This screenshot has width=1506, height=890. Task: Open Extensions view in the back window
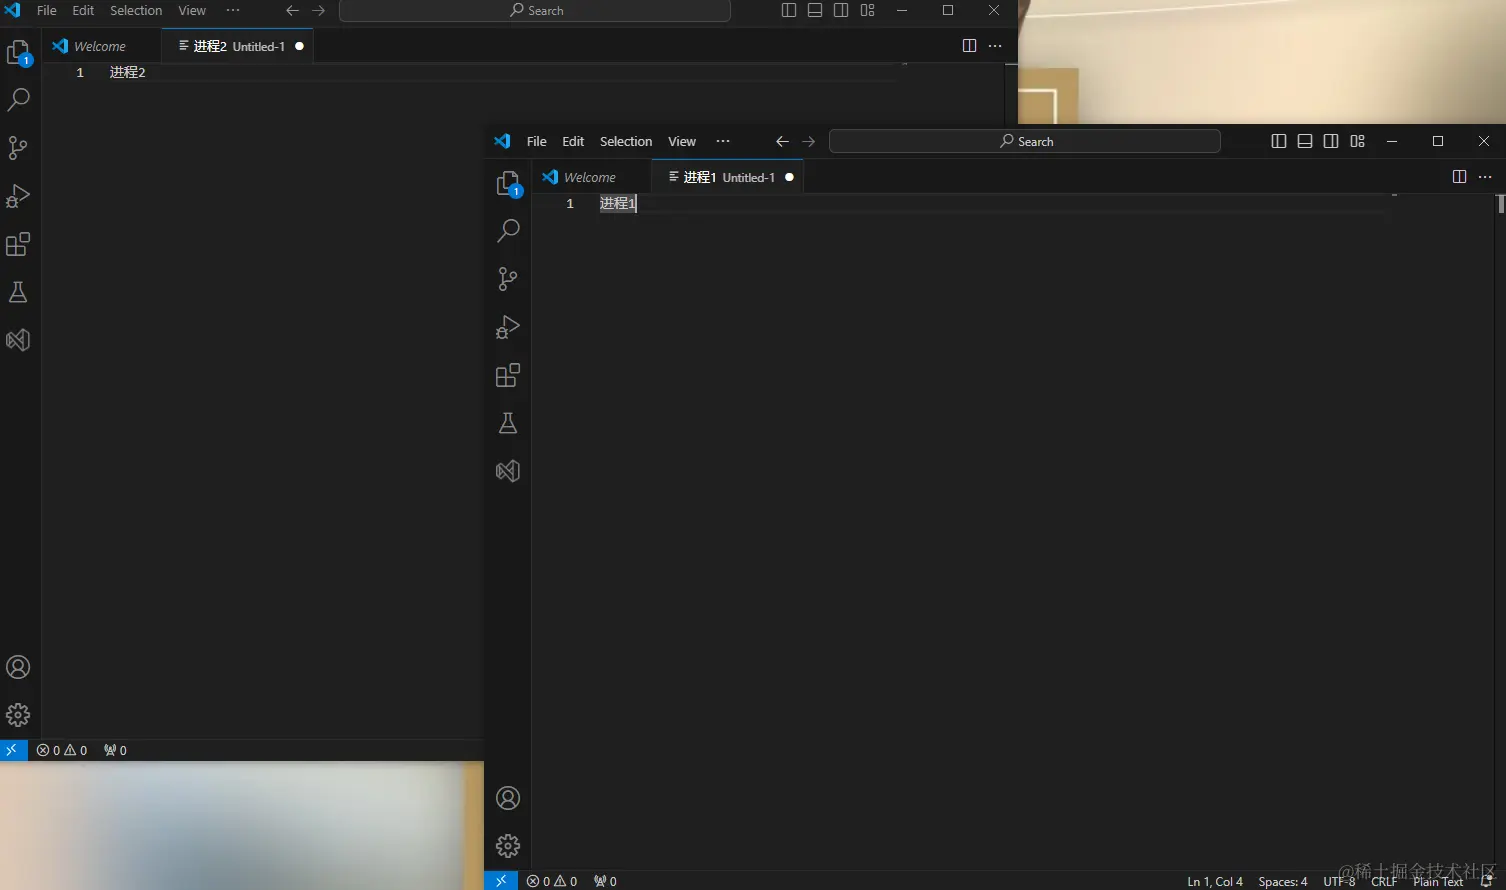(x=18, y=244)
